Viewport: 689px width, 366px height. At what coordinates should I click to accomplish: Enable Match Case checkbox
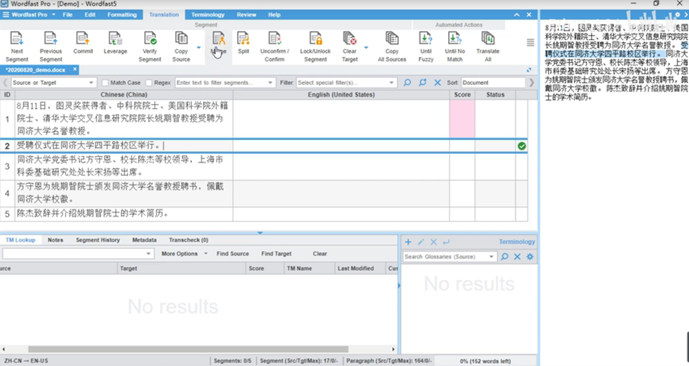coord(105,83)
